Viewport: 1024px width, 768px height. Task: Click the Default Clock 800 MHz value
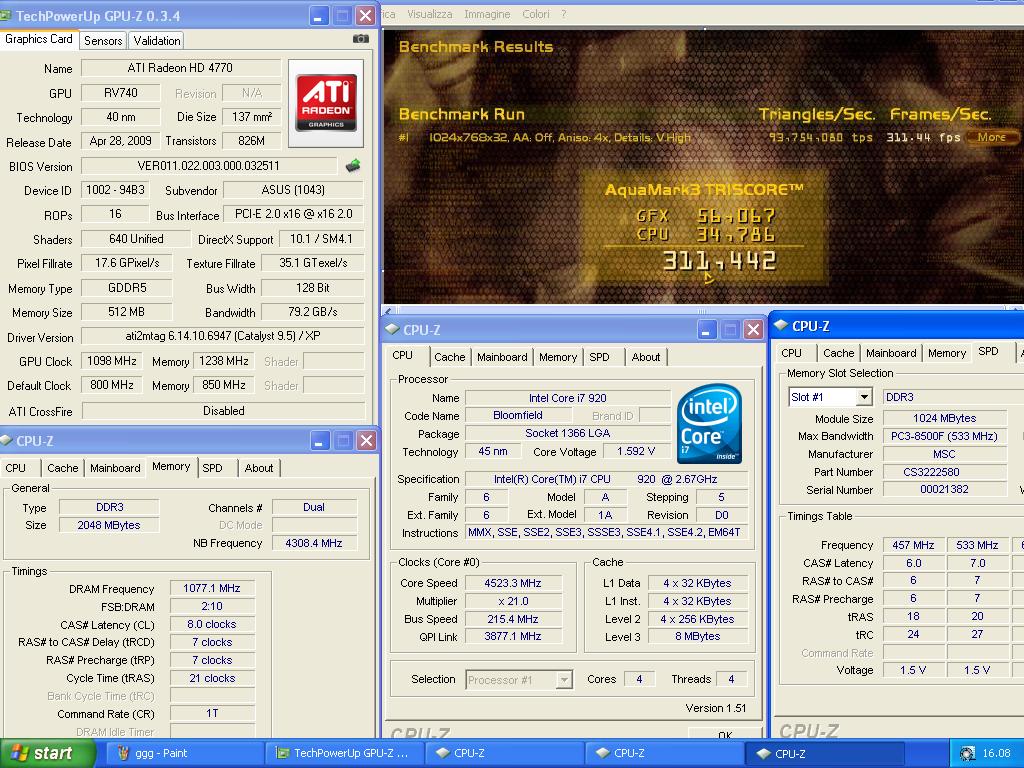click(112, 385)
